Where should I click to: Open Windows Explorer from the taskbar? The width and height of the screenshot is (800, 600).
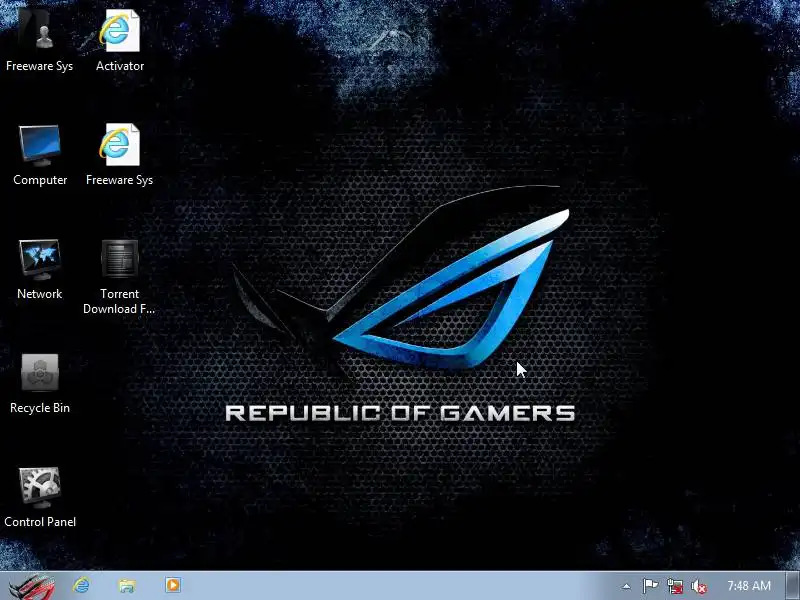point(127,585)
